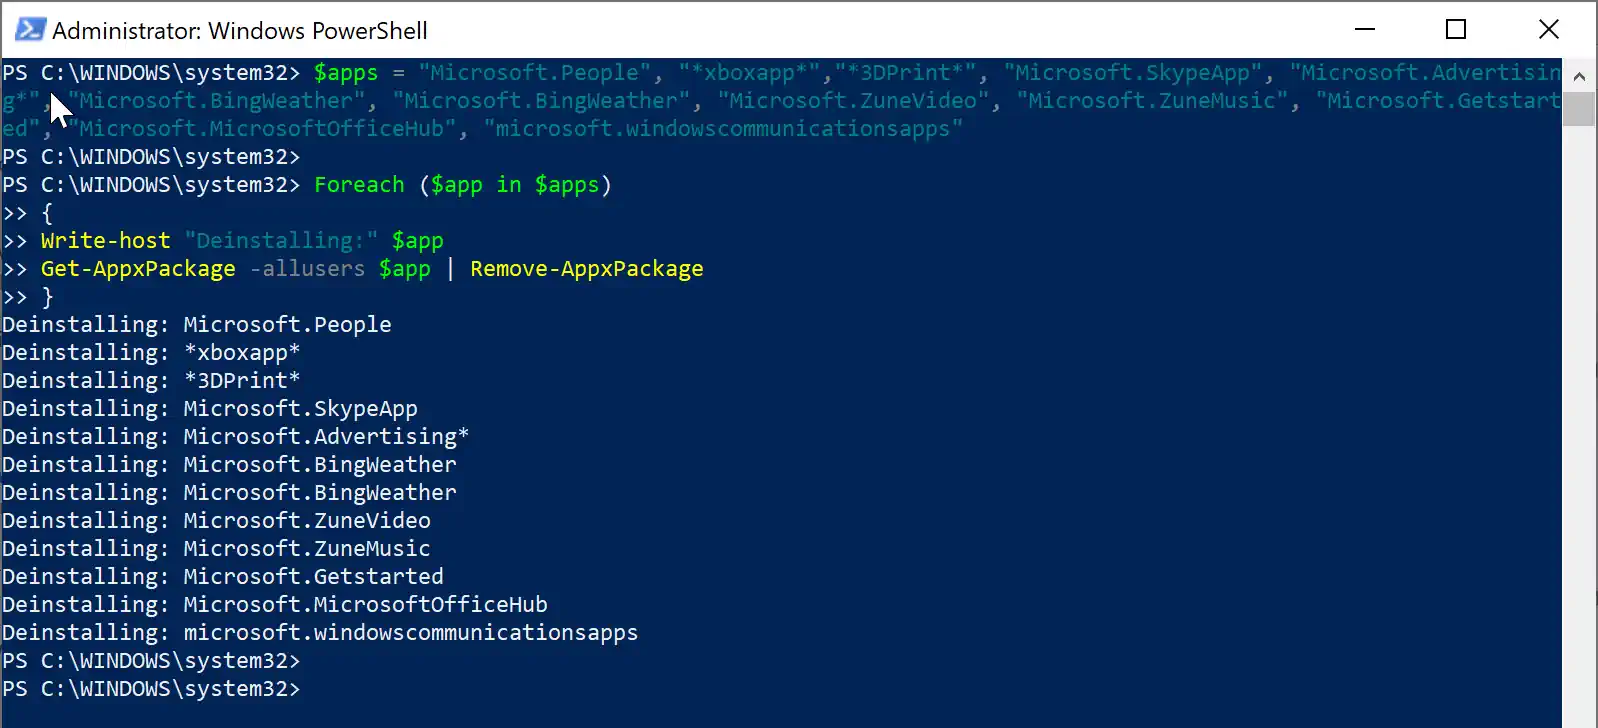Click the last PS C:\WINDOWS\system32> prompt

(152, 689)
